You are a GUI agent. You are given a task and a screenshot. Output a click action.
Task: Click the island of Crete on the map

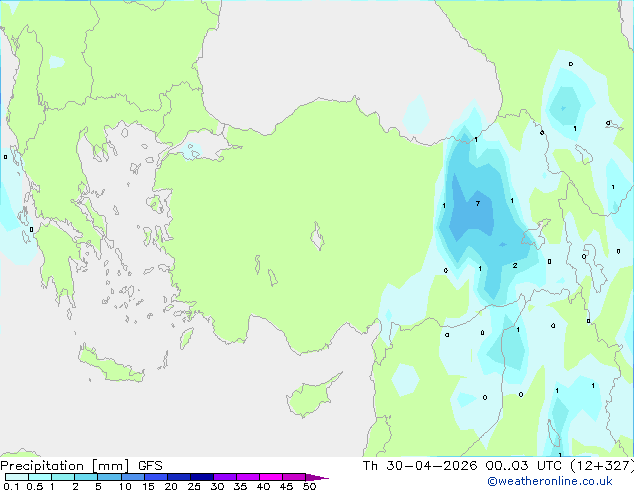pyautogui.click(x=110, y=366)
